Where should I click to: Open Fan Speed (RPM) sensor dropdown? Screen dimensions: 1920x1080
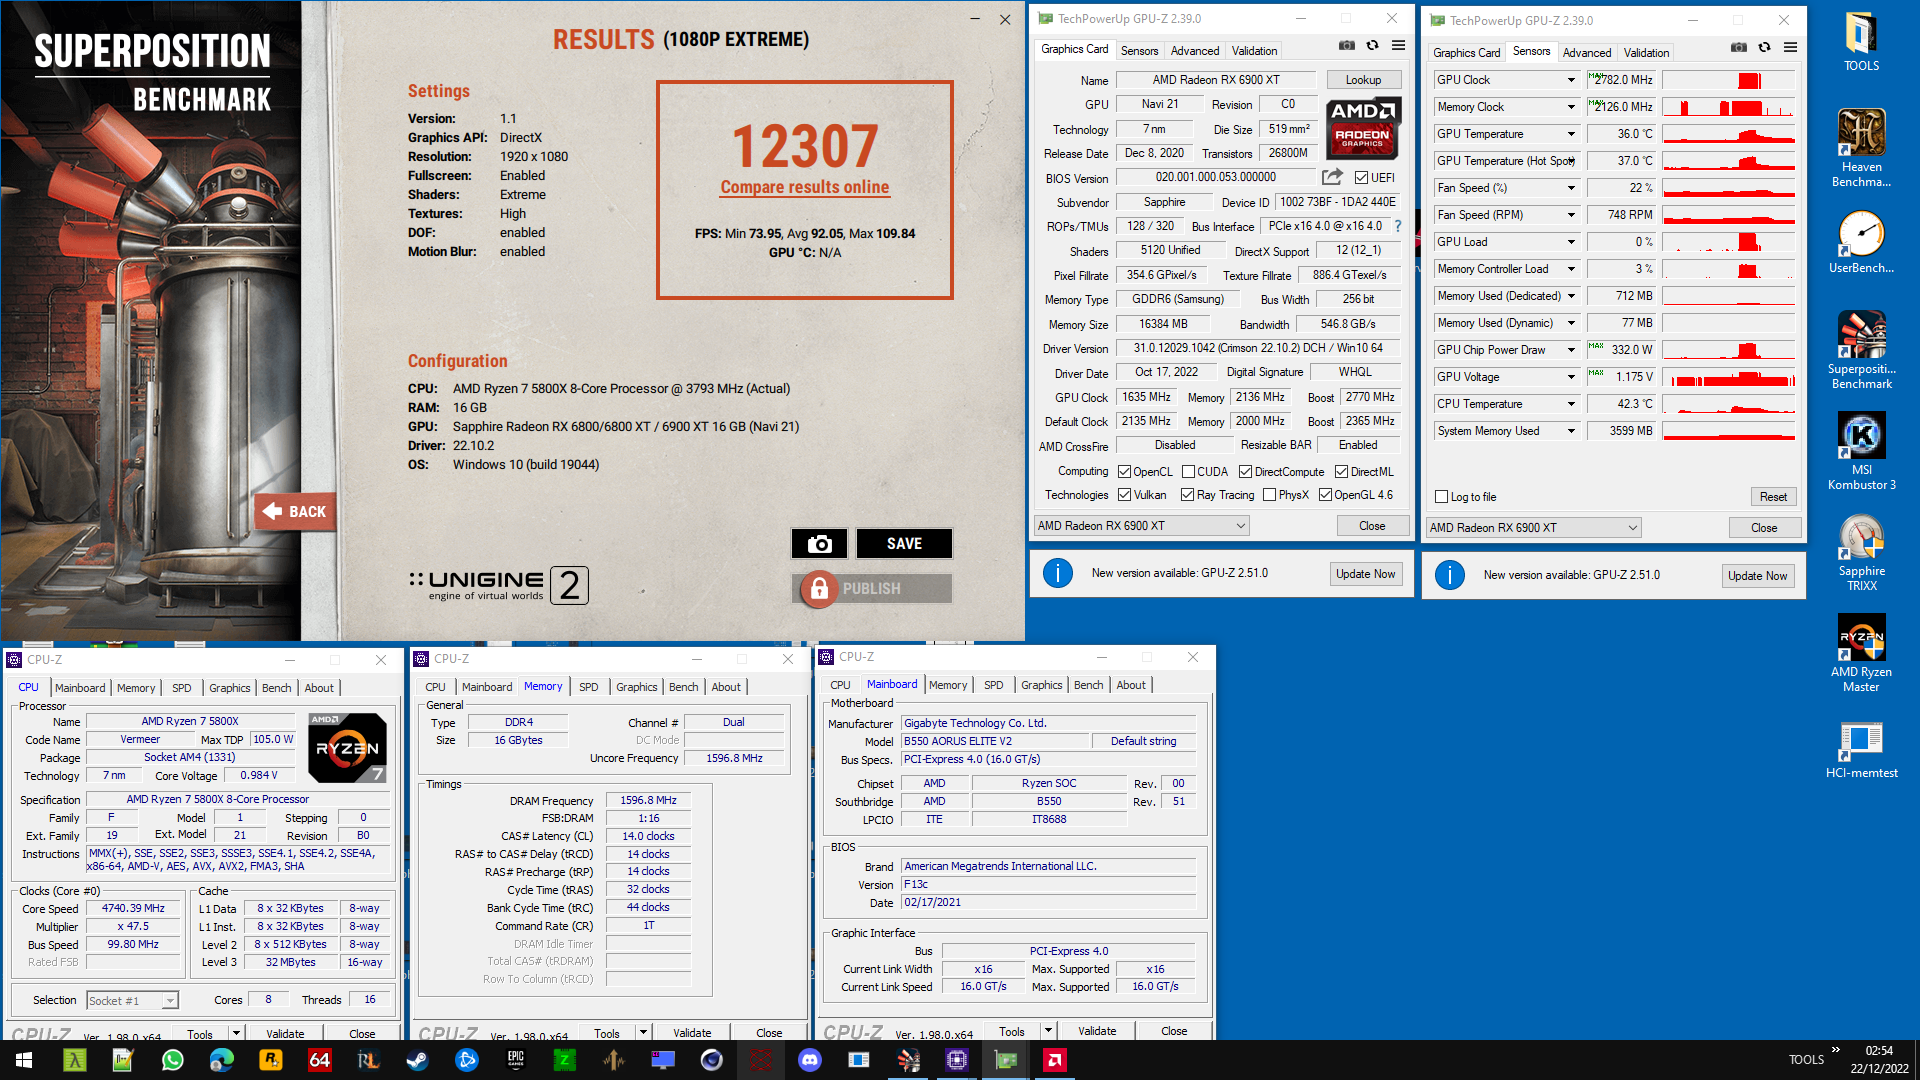point(1570,215)
